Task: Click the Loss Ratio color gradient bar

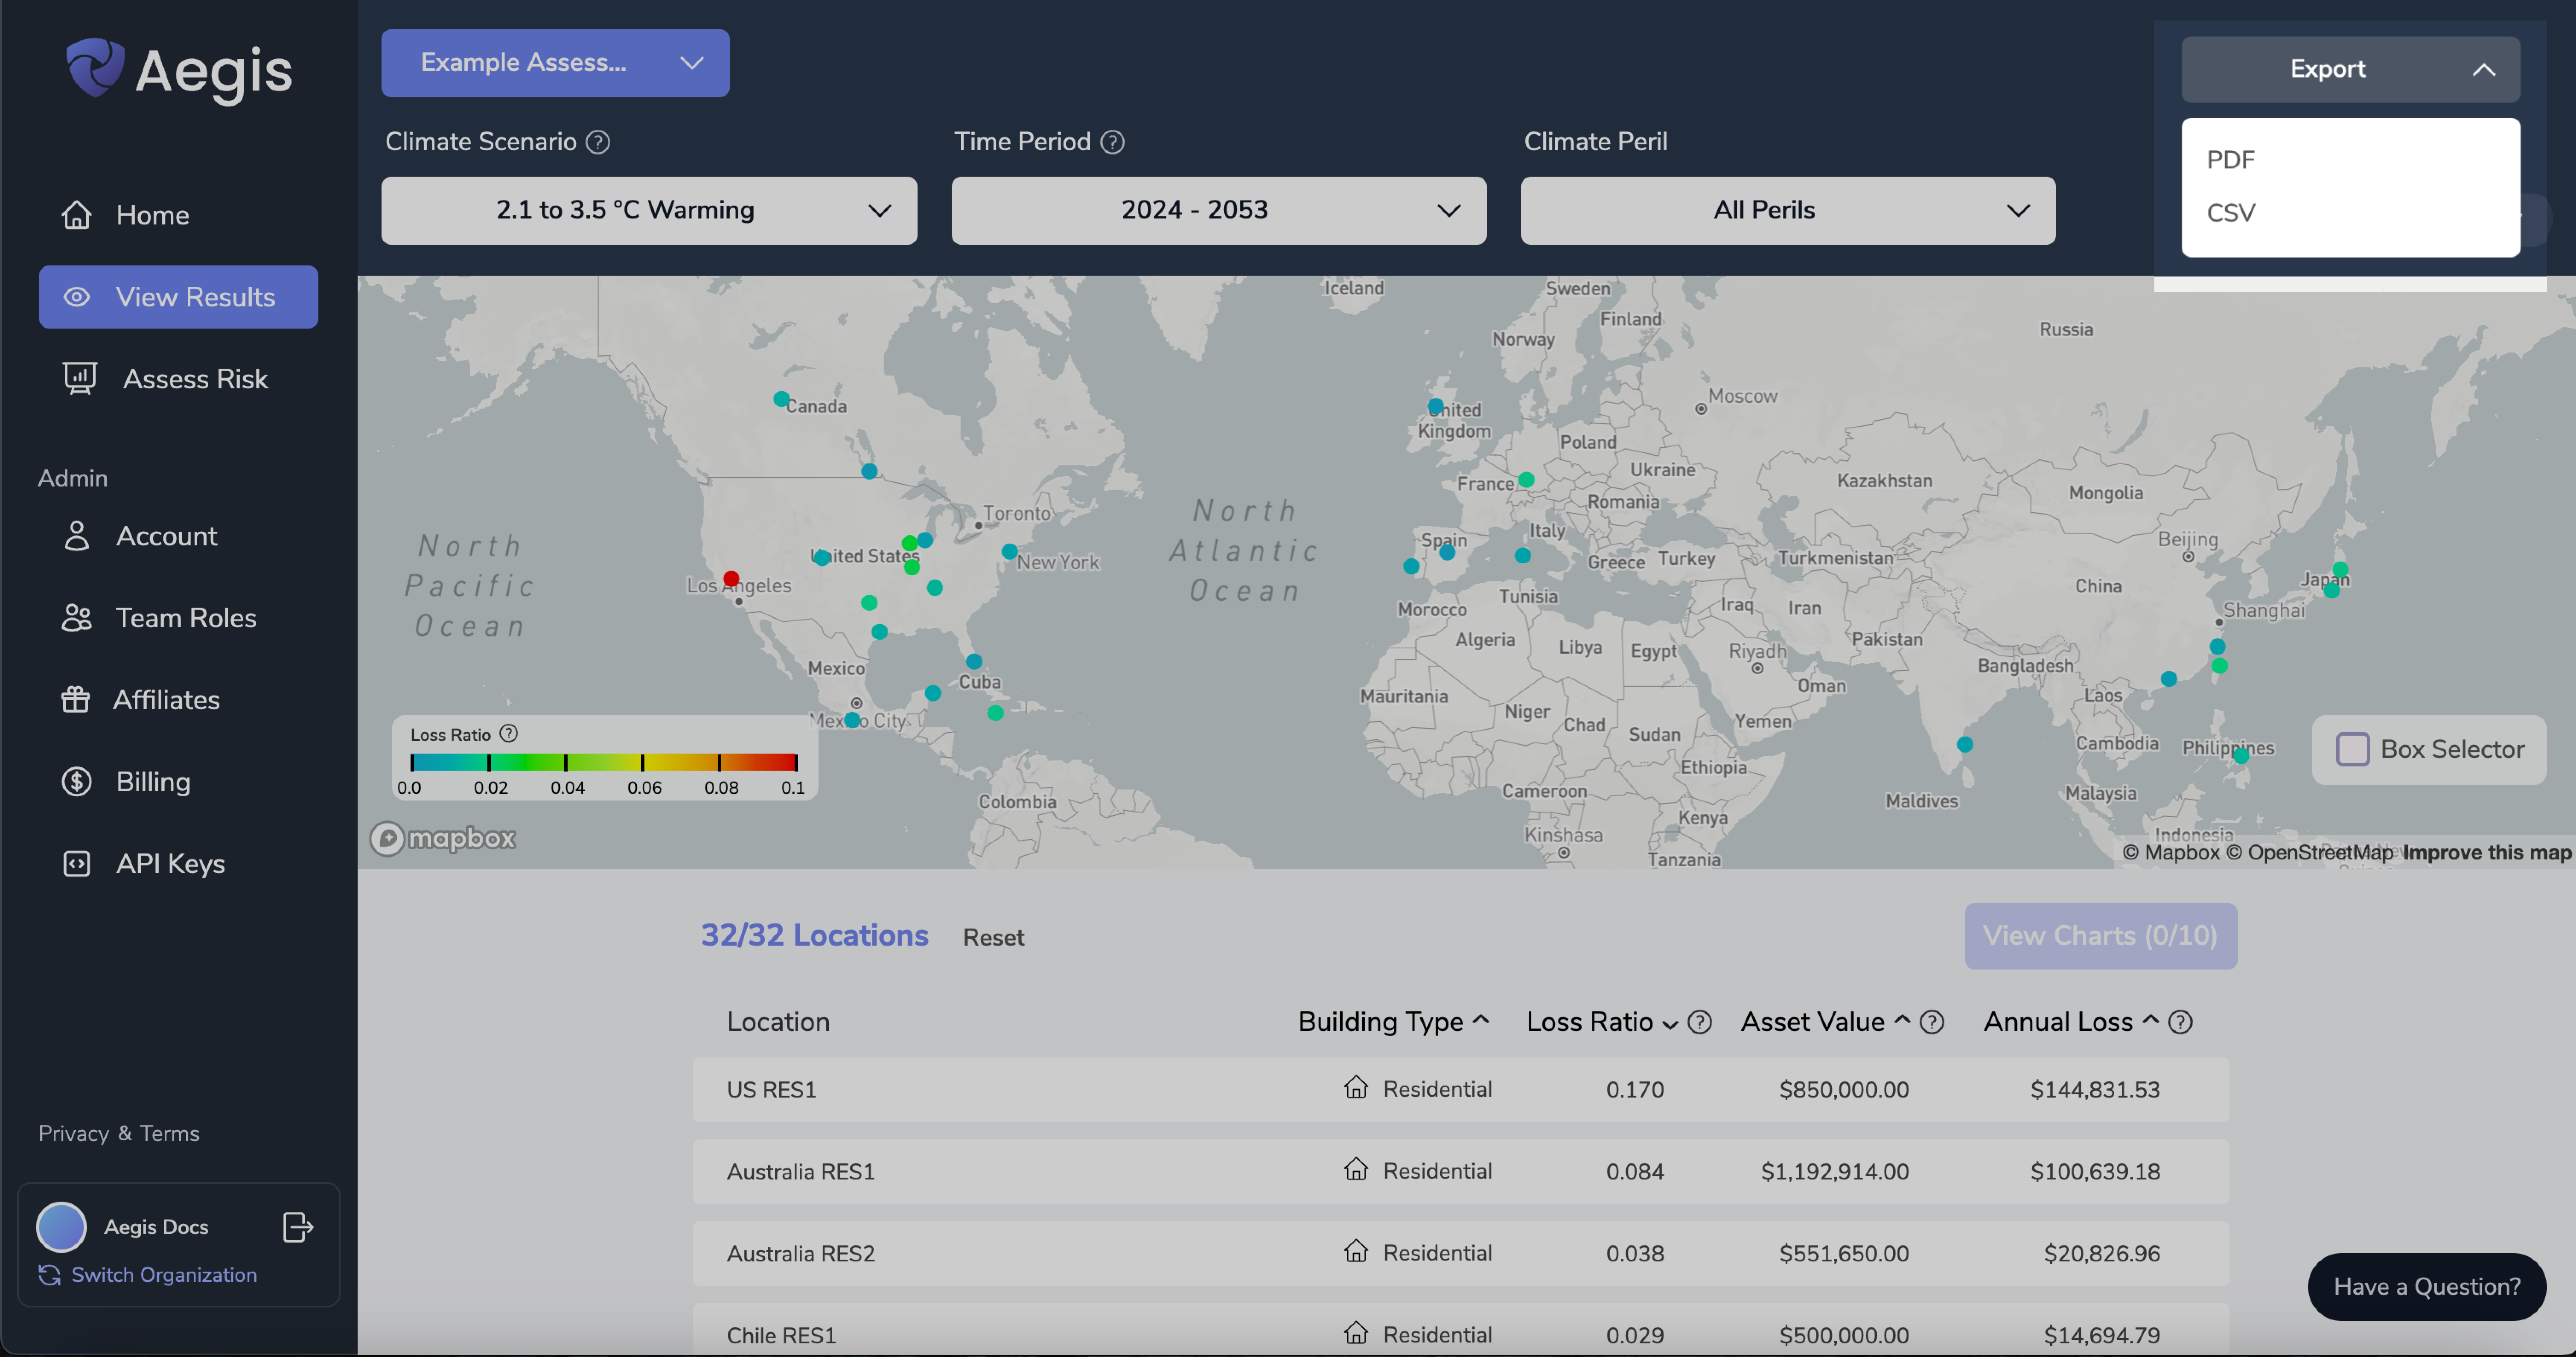Action: [x=604, y=762]
